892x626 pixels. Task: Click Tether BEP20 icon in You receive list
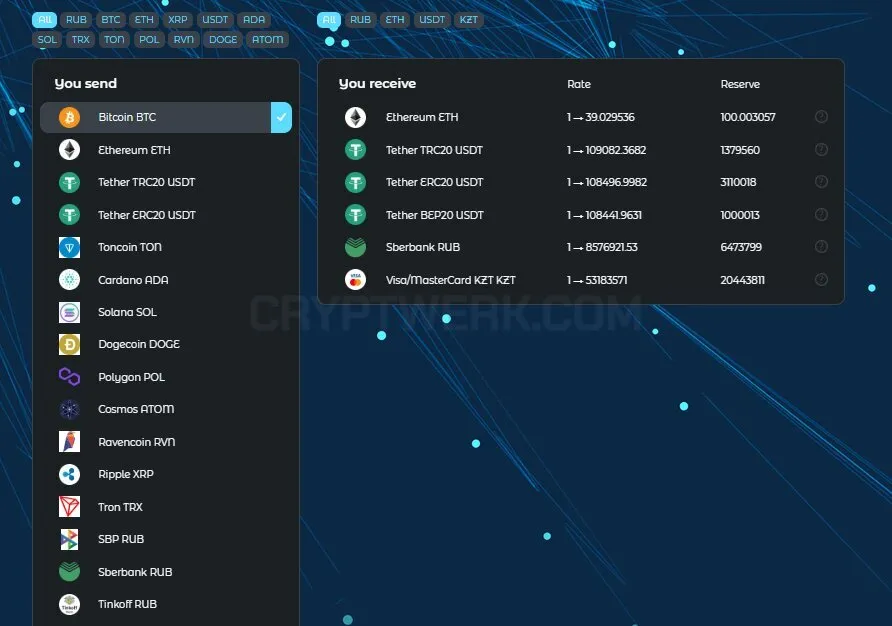coord(356,215)
